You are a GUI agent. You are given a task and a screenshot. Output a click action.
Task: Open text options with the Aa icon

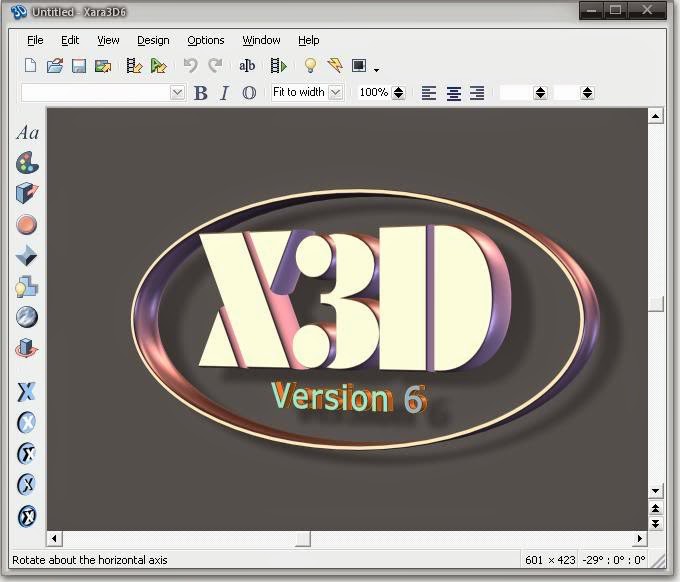pyautogui.click(x=27, y=132)
